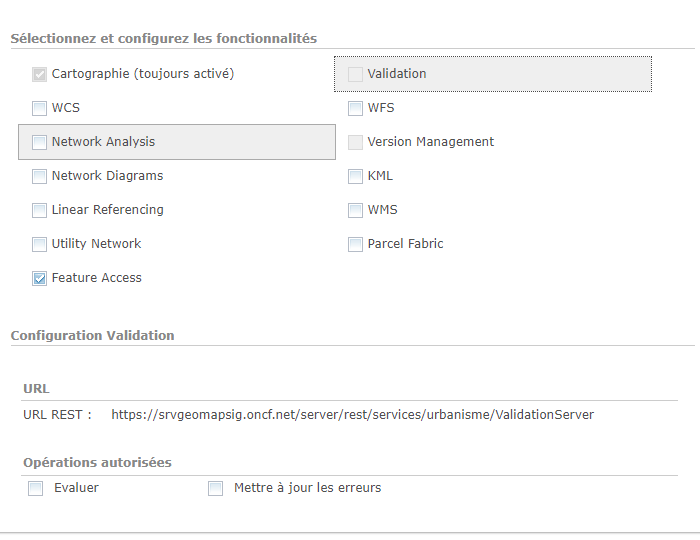This screenshot has height=540, width=700.
Task: Select the Network Analysis row label
Action: coord(103,142)
